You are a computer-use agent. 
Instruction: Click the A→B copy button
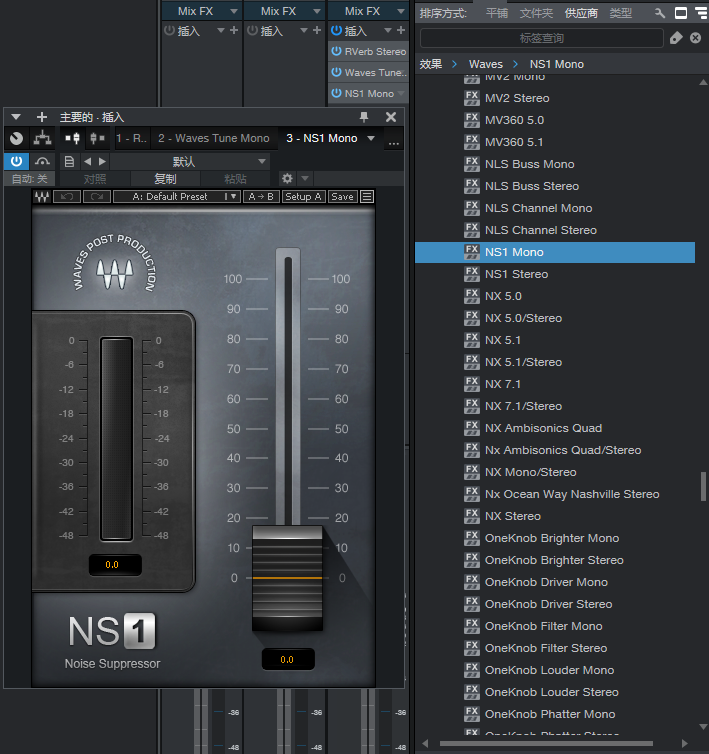[x=261, y=196]
